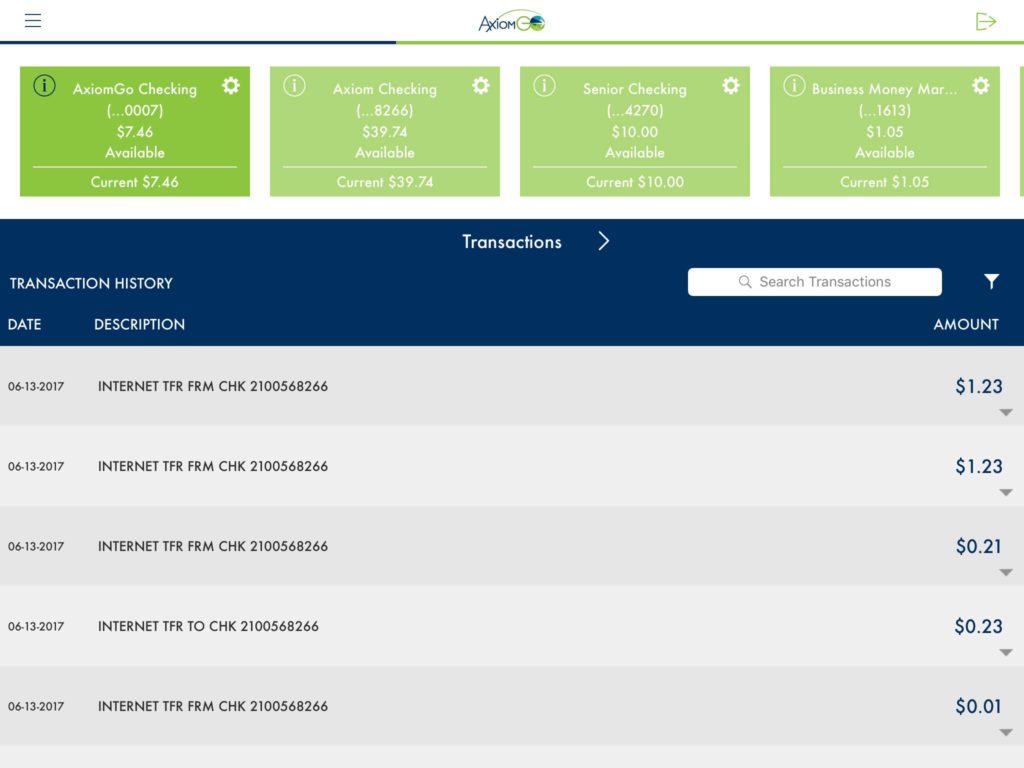Click the $0.01 amount value
Image resolution: width=1024 pixels, height=768 pixels.
(x=978, y=706)
